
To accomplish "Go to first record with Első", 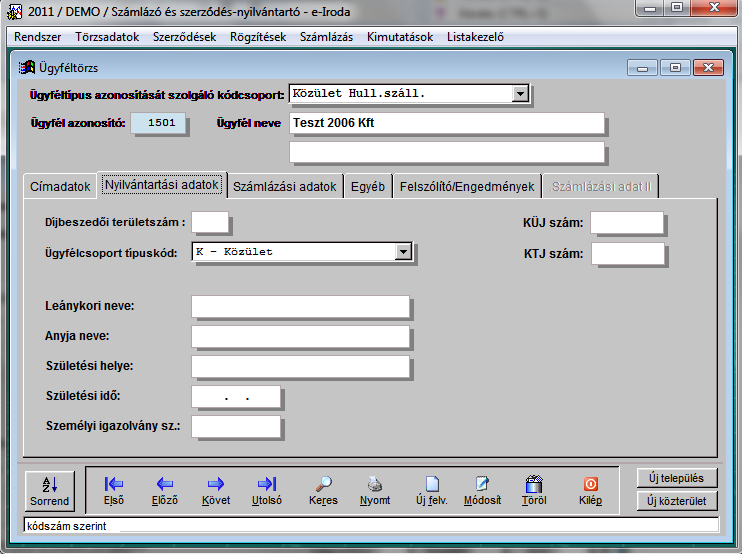I will pyautogui.click(x=114, y=489).
